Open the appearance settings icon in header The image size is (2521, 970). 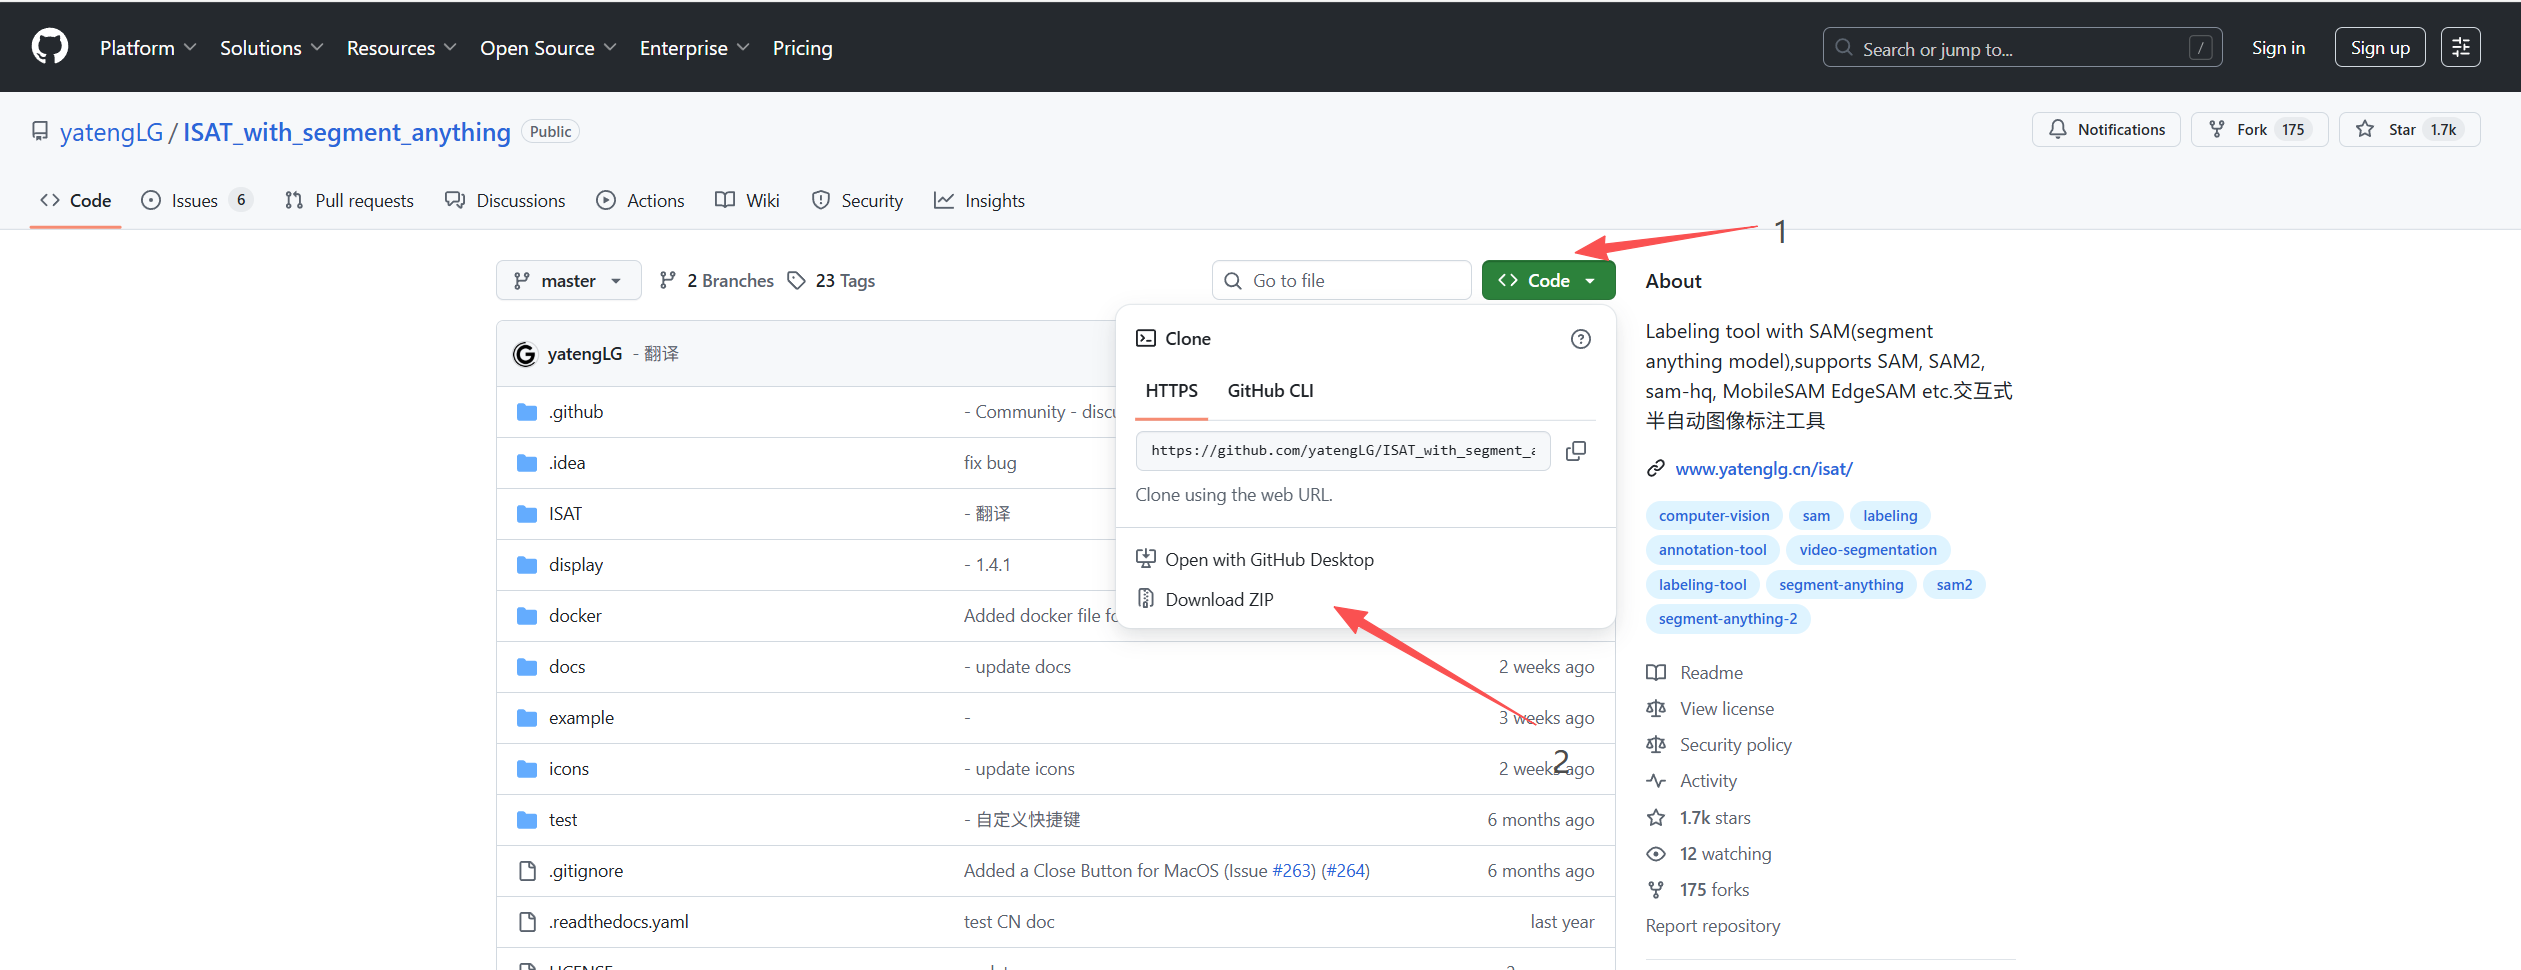(x=2460, y=47)
